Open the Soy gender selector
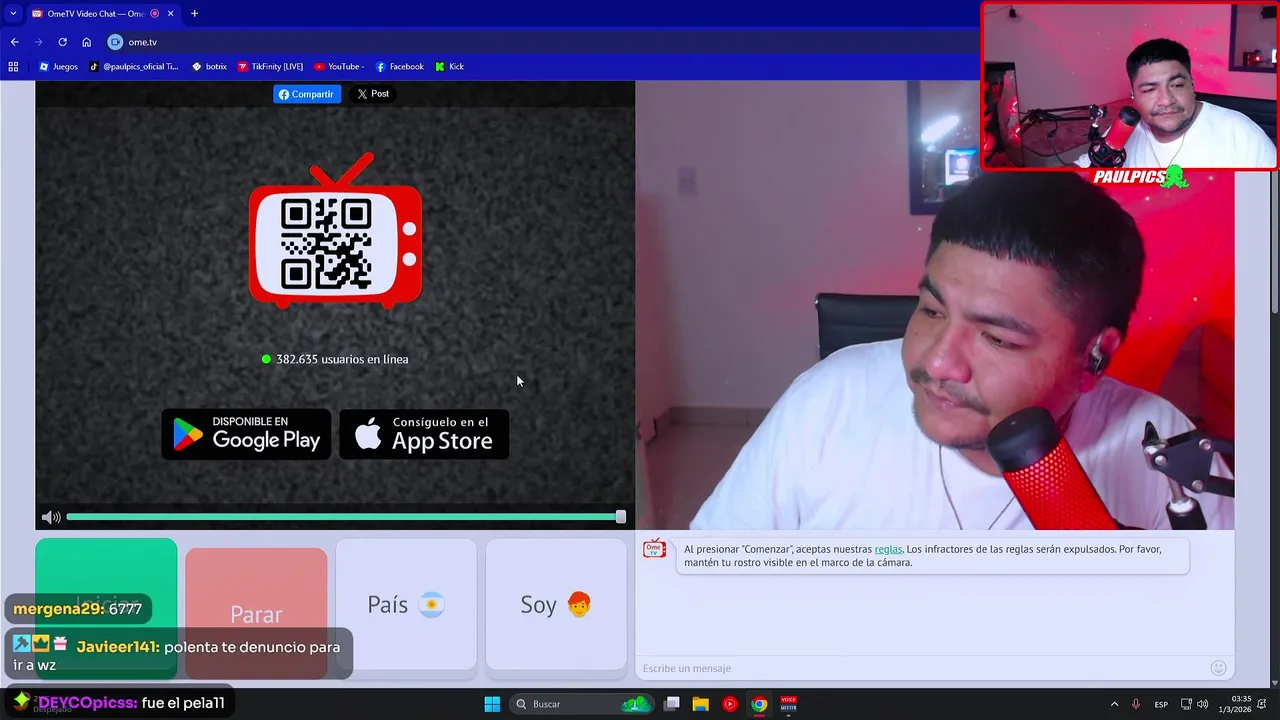 click(556, 605)
